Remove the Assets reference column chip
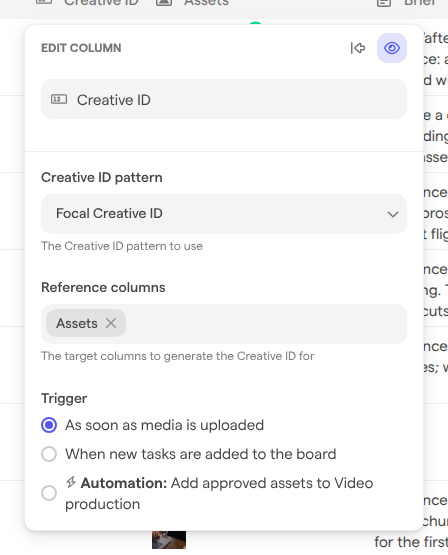448x555 pixels. point(111,323)
